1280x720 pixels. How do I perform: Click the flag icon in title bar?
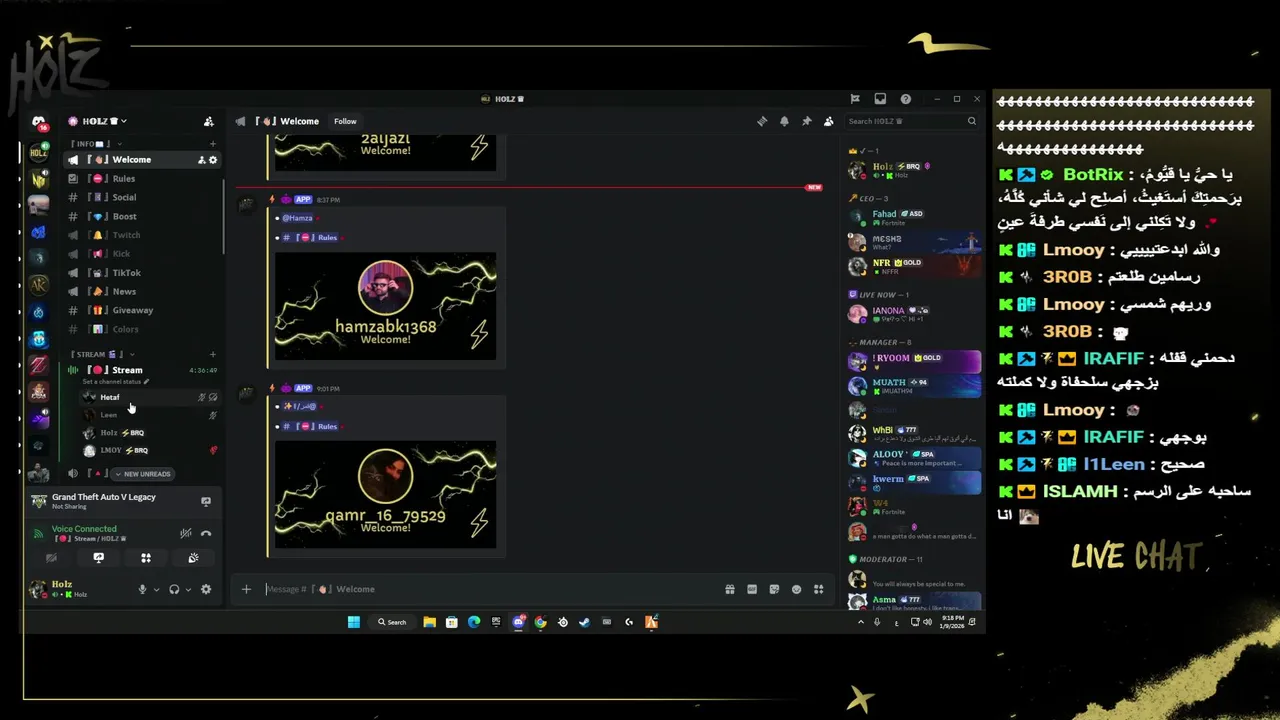(855, 99)
